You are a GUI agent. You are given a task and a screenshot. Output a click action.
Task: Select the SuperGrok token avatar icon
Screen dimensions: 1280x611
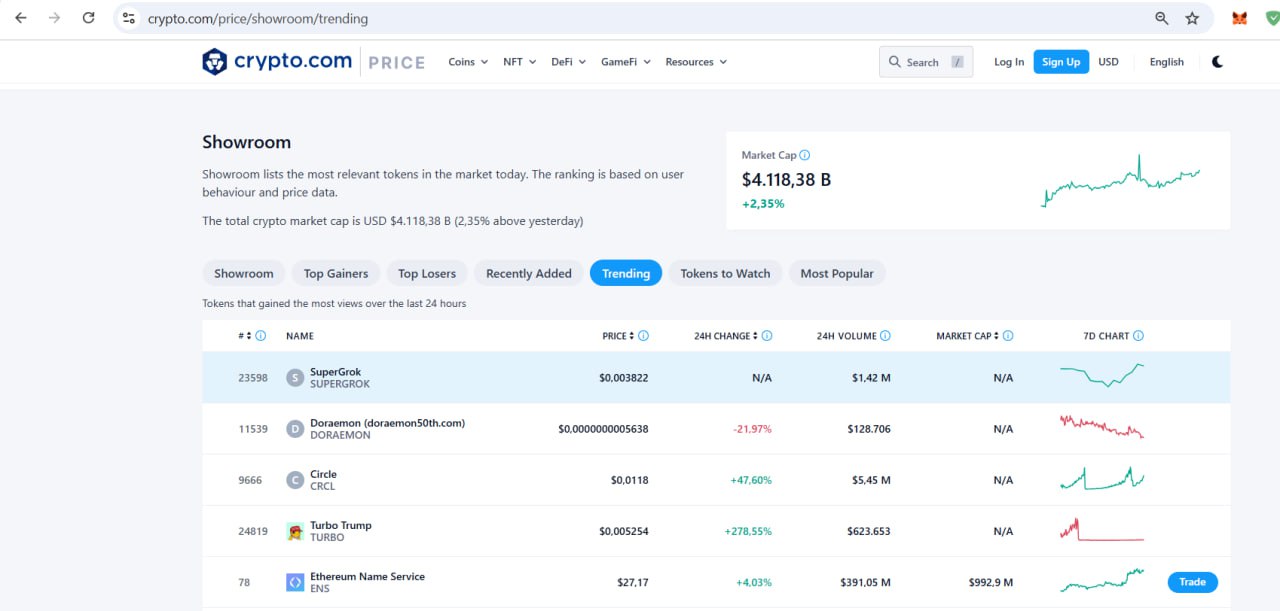click(x=294, y=378)
